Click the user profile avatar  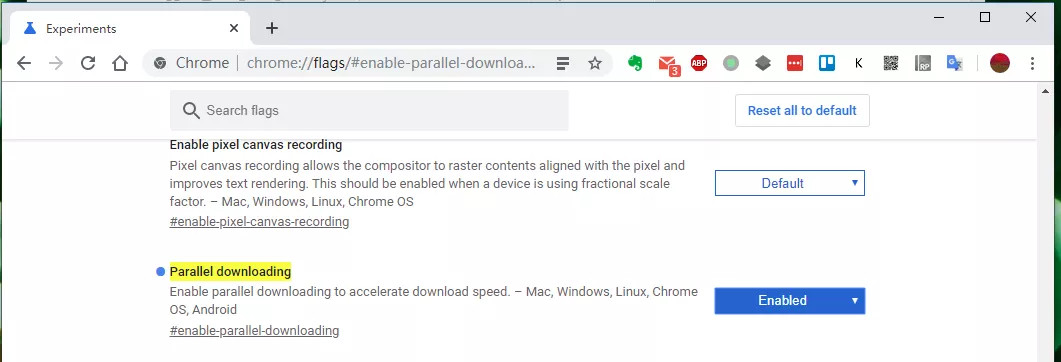[999, 63]
